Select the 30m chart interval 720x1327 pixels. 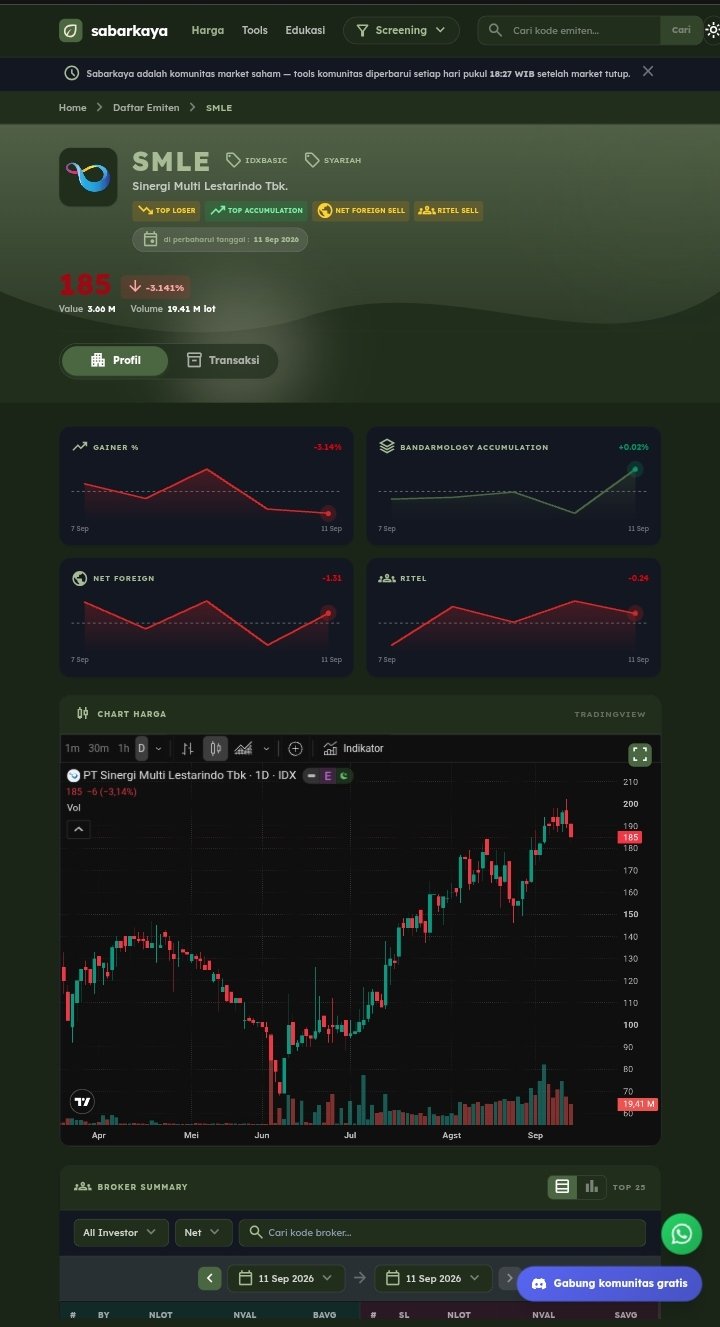tap(98, 748)
